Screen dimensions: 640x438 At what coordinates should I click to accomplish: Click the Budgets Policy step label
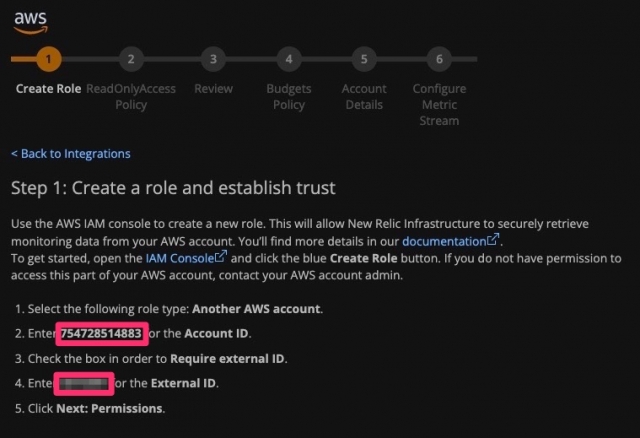point(289,97)
